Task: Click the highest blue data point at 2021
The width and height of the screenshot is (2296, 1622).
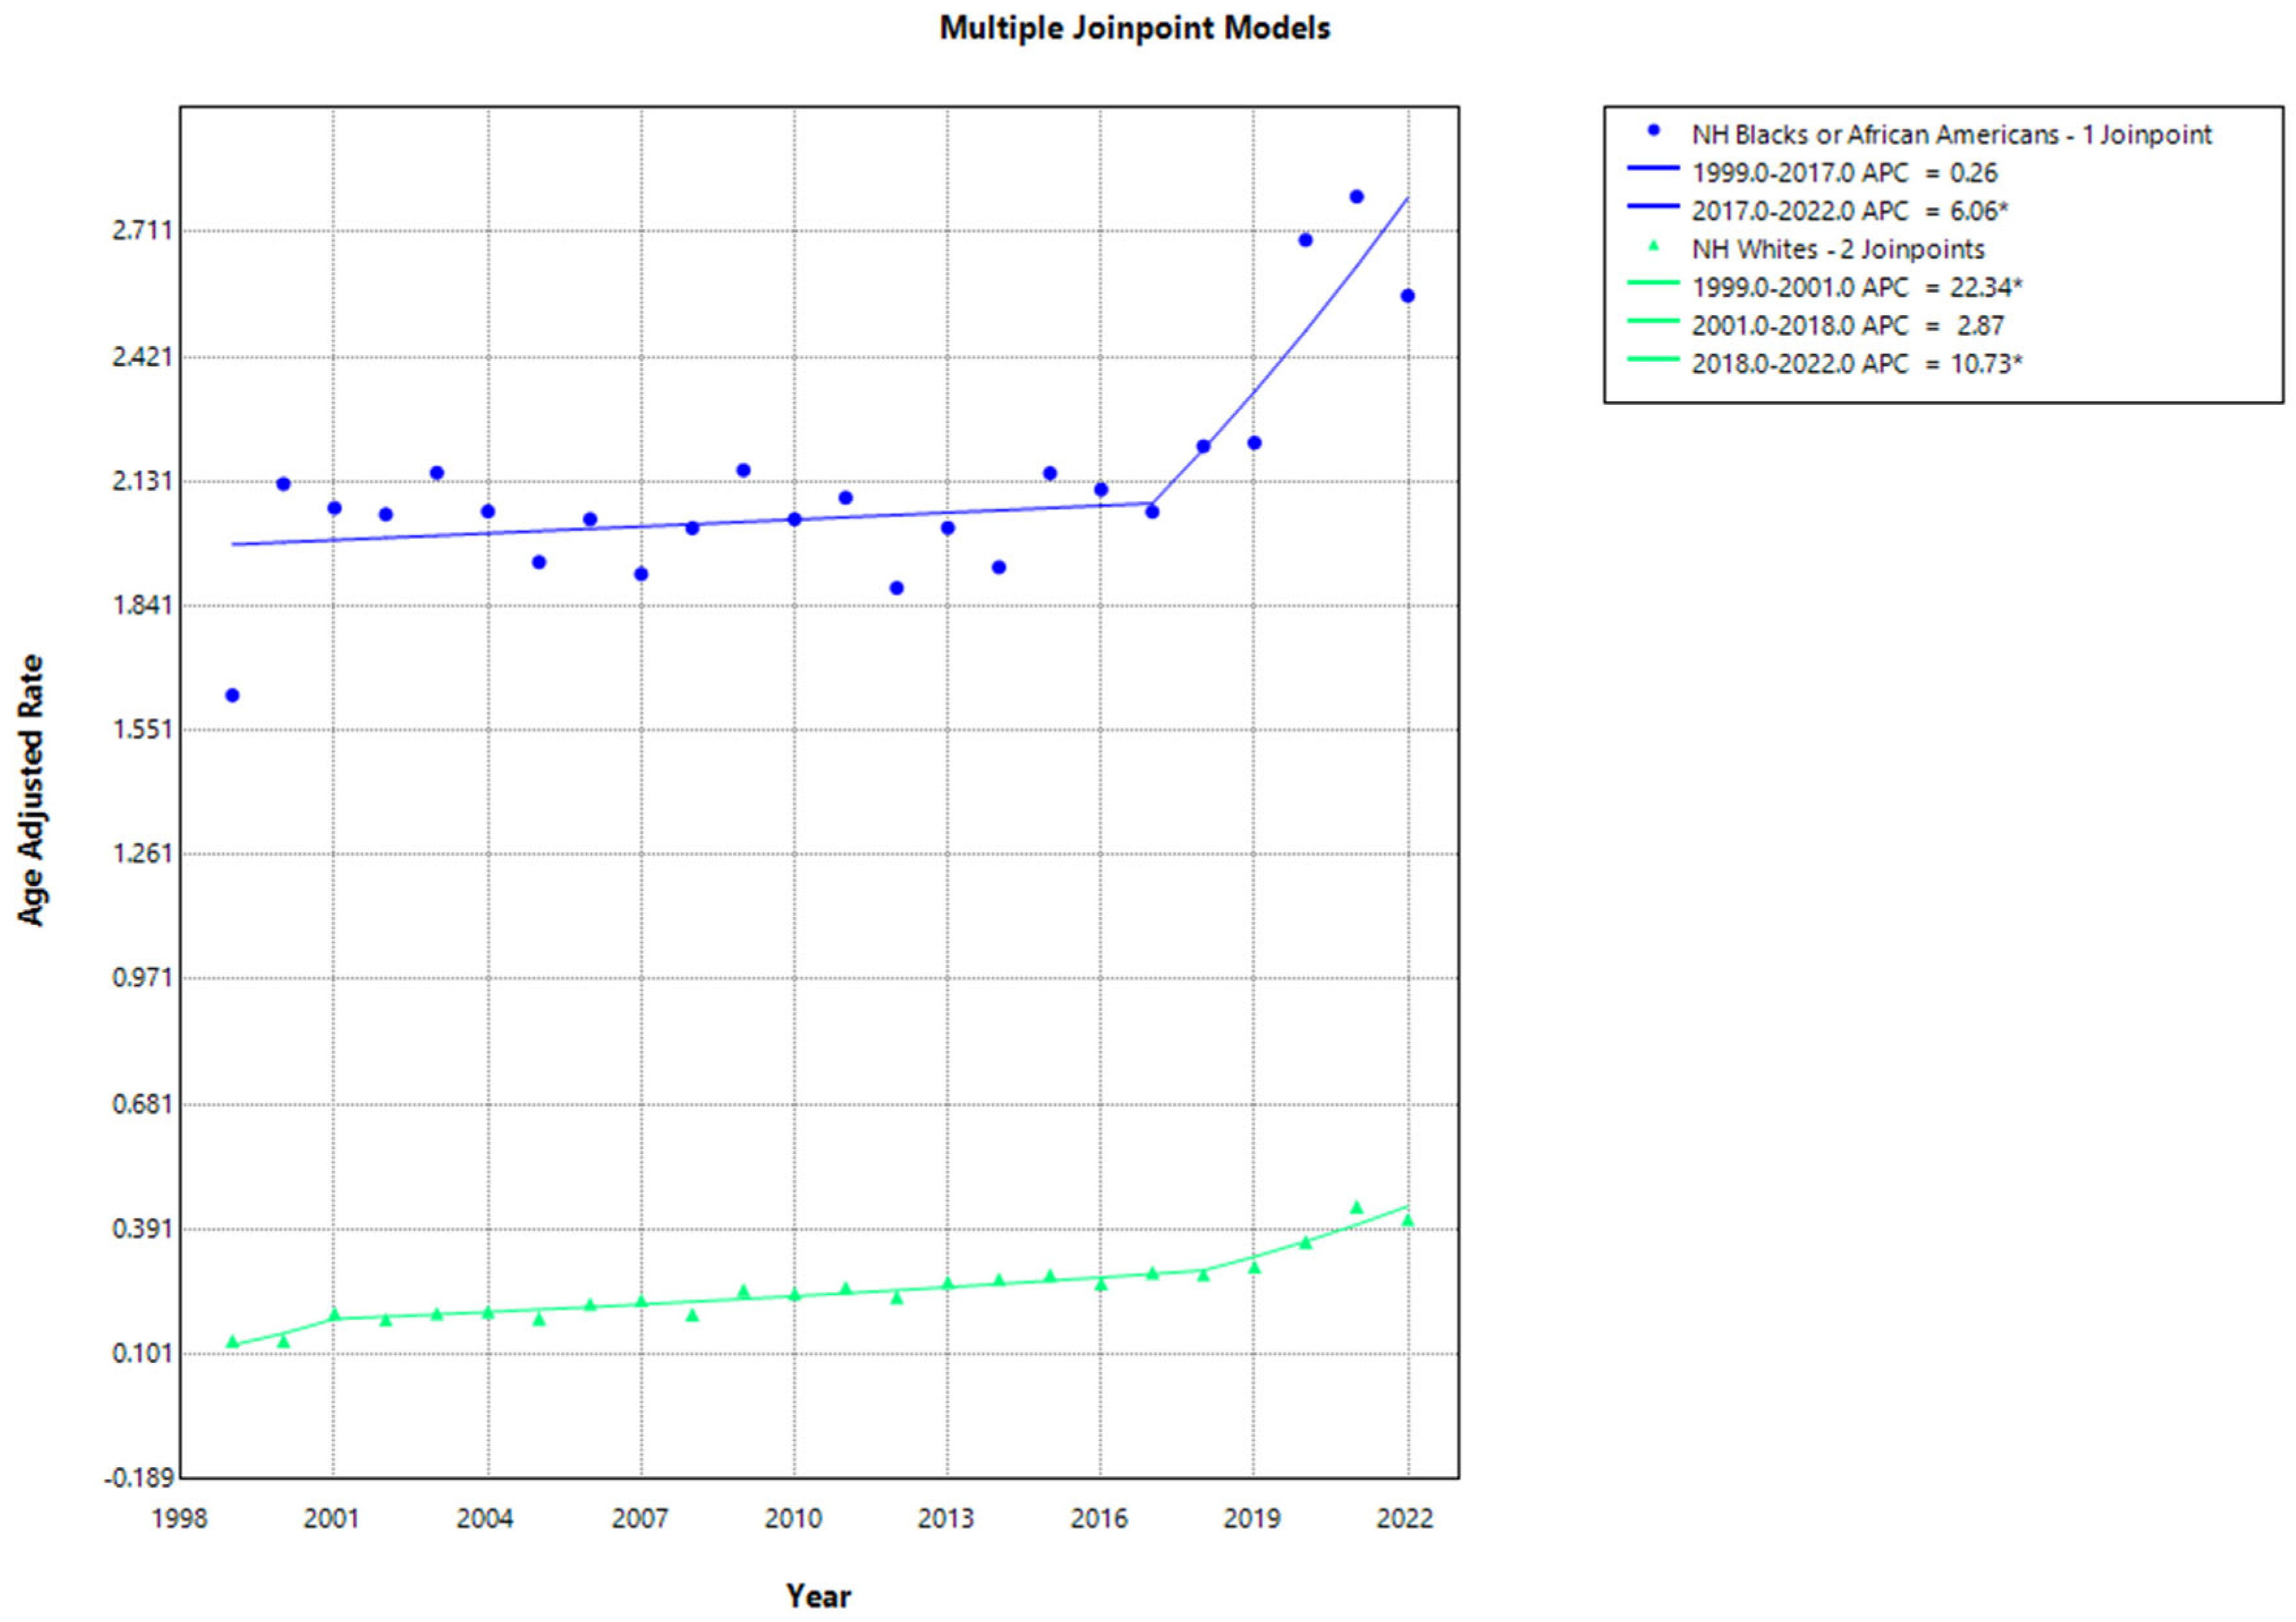Action: pyautogui.click(x=1356, y=197)
